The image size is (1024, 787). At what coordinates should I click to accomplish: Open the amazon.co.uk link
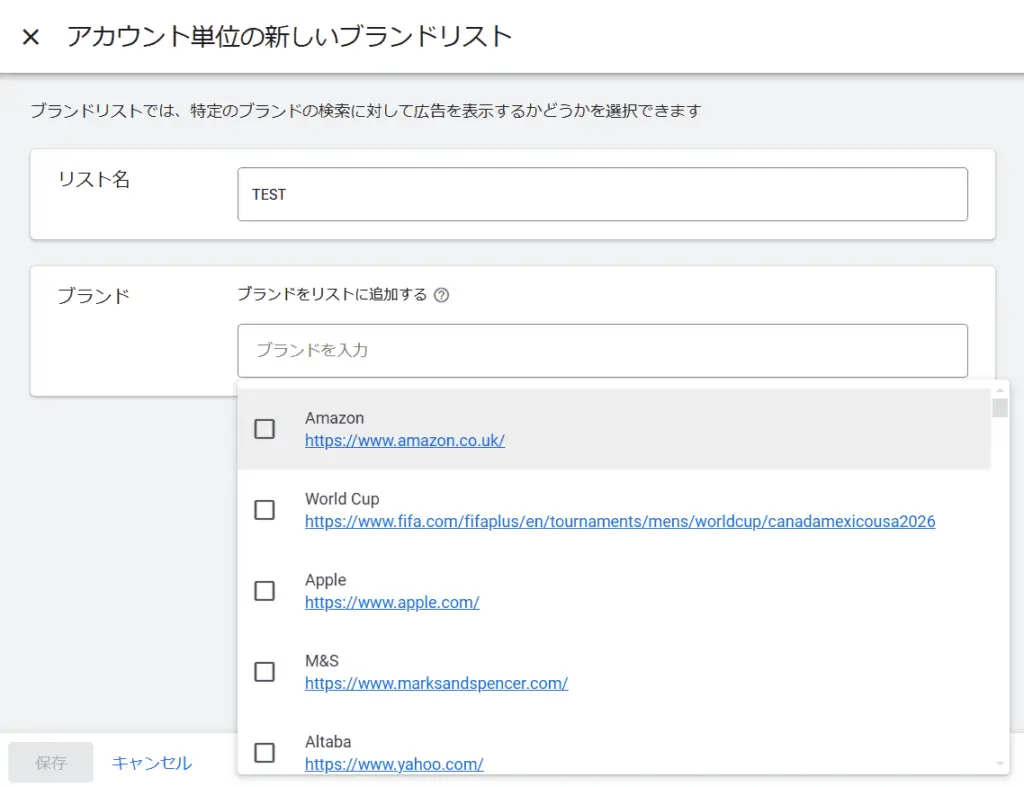coord(404,440)
